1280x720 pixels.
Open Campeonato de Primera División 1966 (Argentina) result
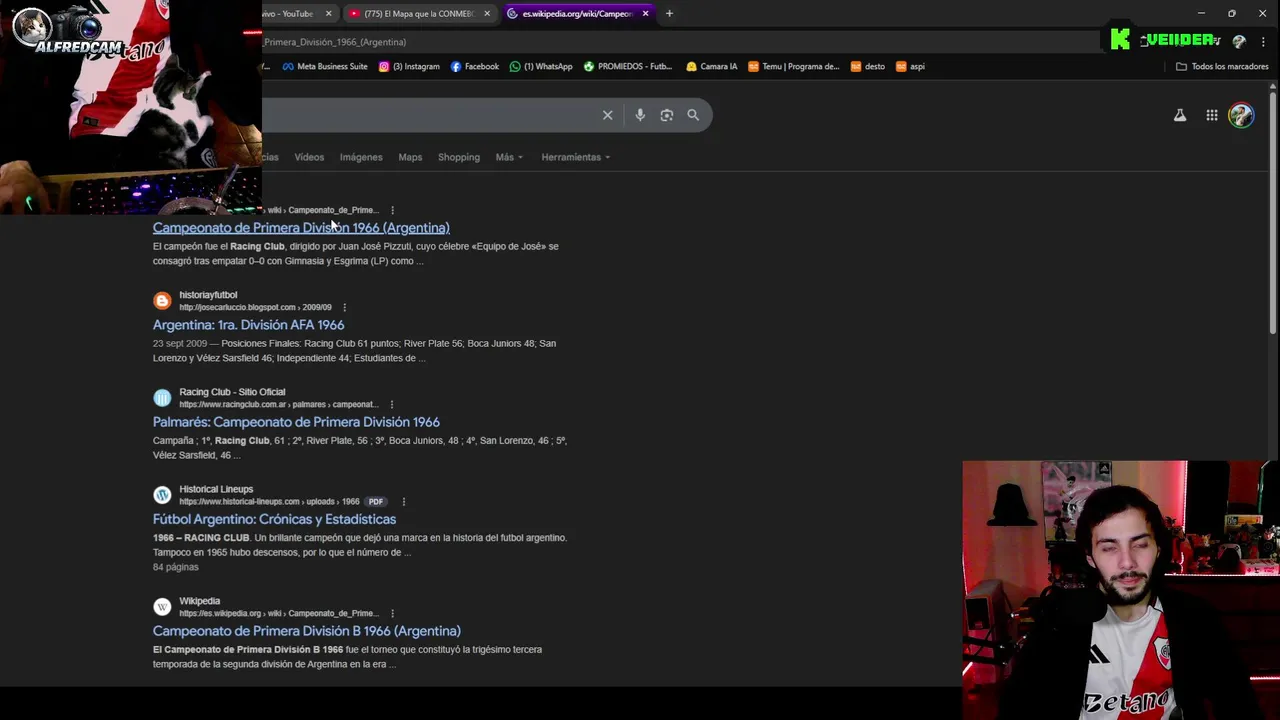tap(301, 228)
